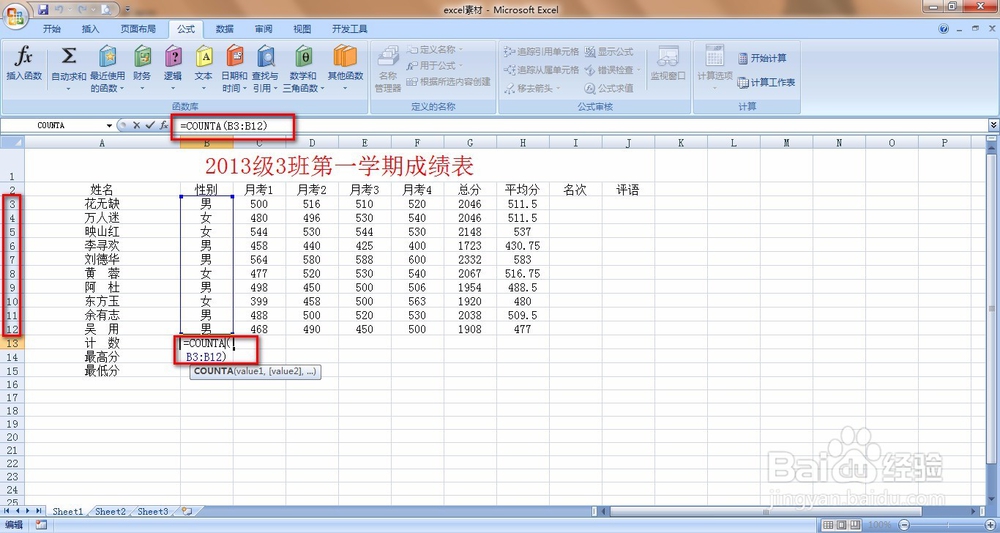Open the 日期和时间 functions book icon
The width and height of the screenshot is (1000, 533).
point(235,56)
